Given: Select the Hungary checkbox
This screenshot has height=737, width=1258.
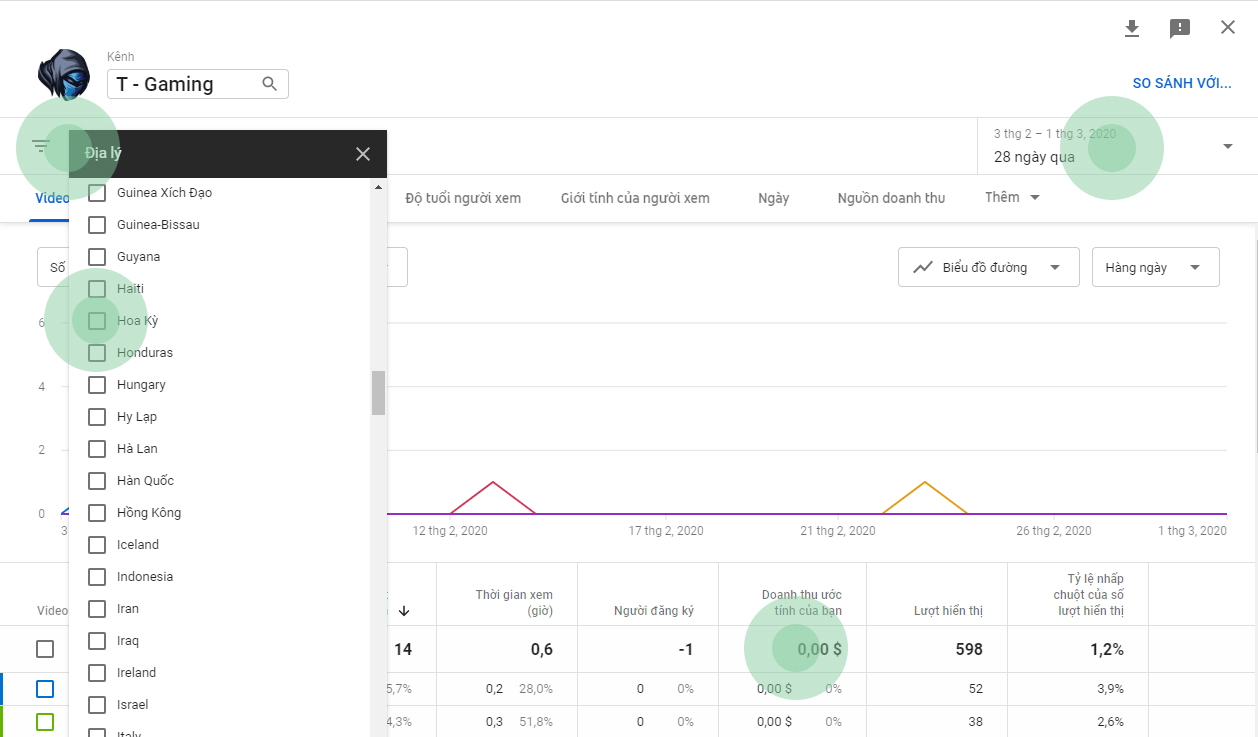Looking at the screenshot, I should pos(97,385).
